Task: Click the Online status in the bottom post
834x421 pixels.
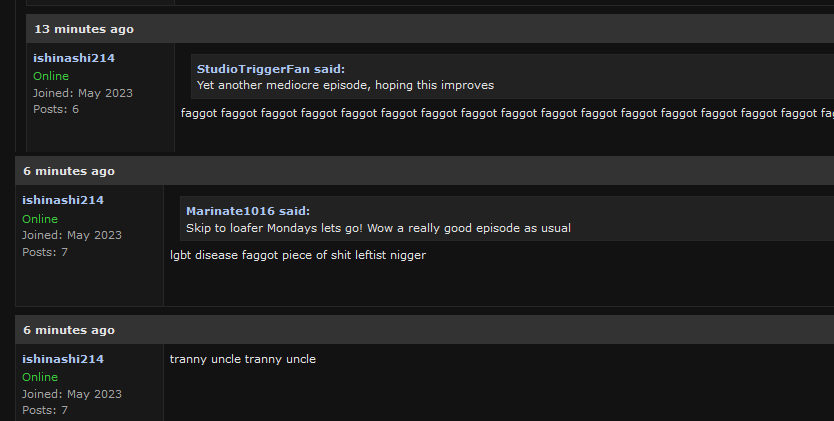Action: pyautogui.click(x=40, y=377)
